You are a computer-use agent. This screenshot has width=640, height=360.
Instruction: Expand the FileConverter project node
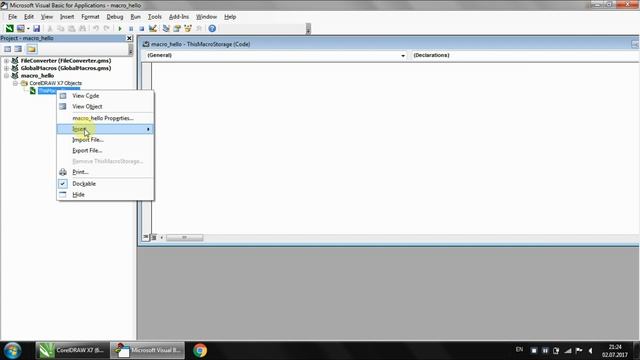click(x=6, y=60)
